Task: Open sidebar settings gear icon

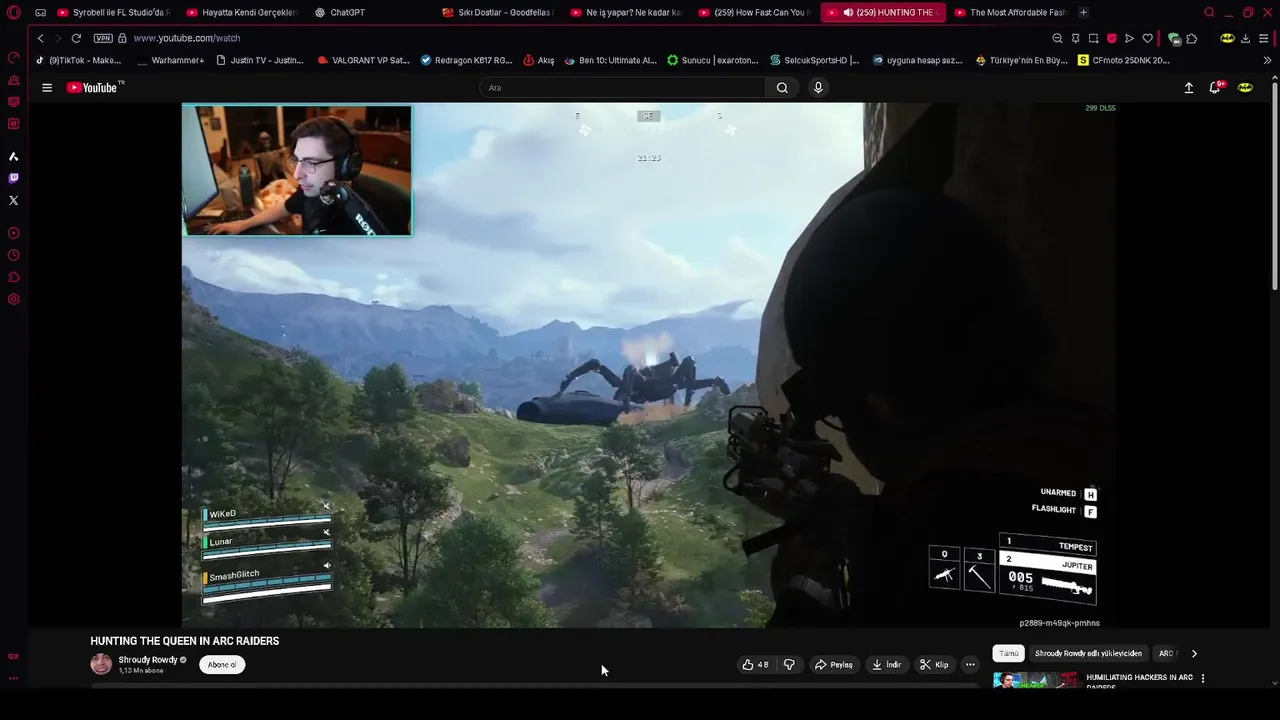Action: (13, 299)
